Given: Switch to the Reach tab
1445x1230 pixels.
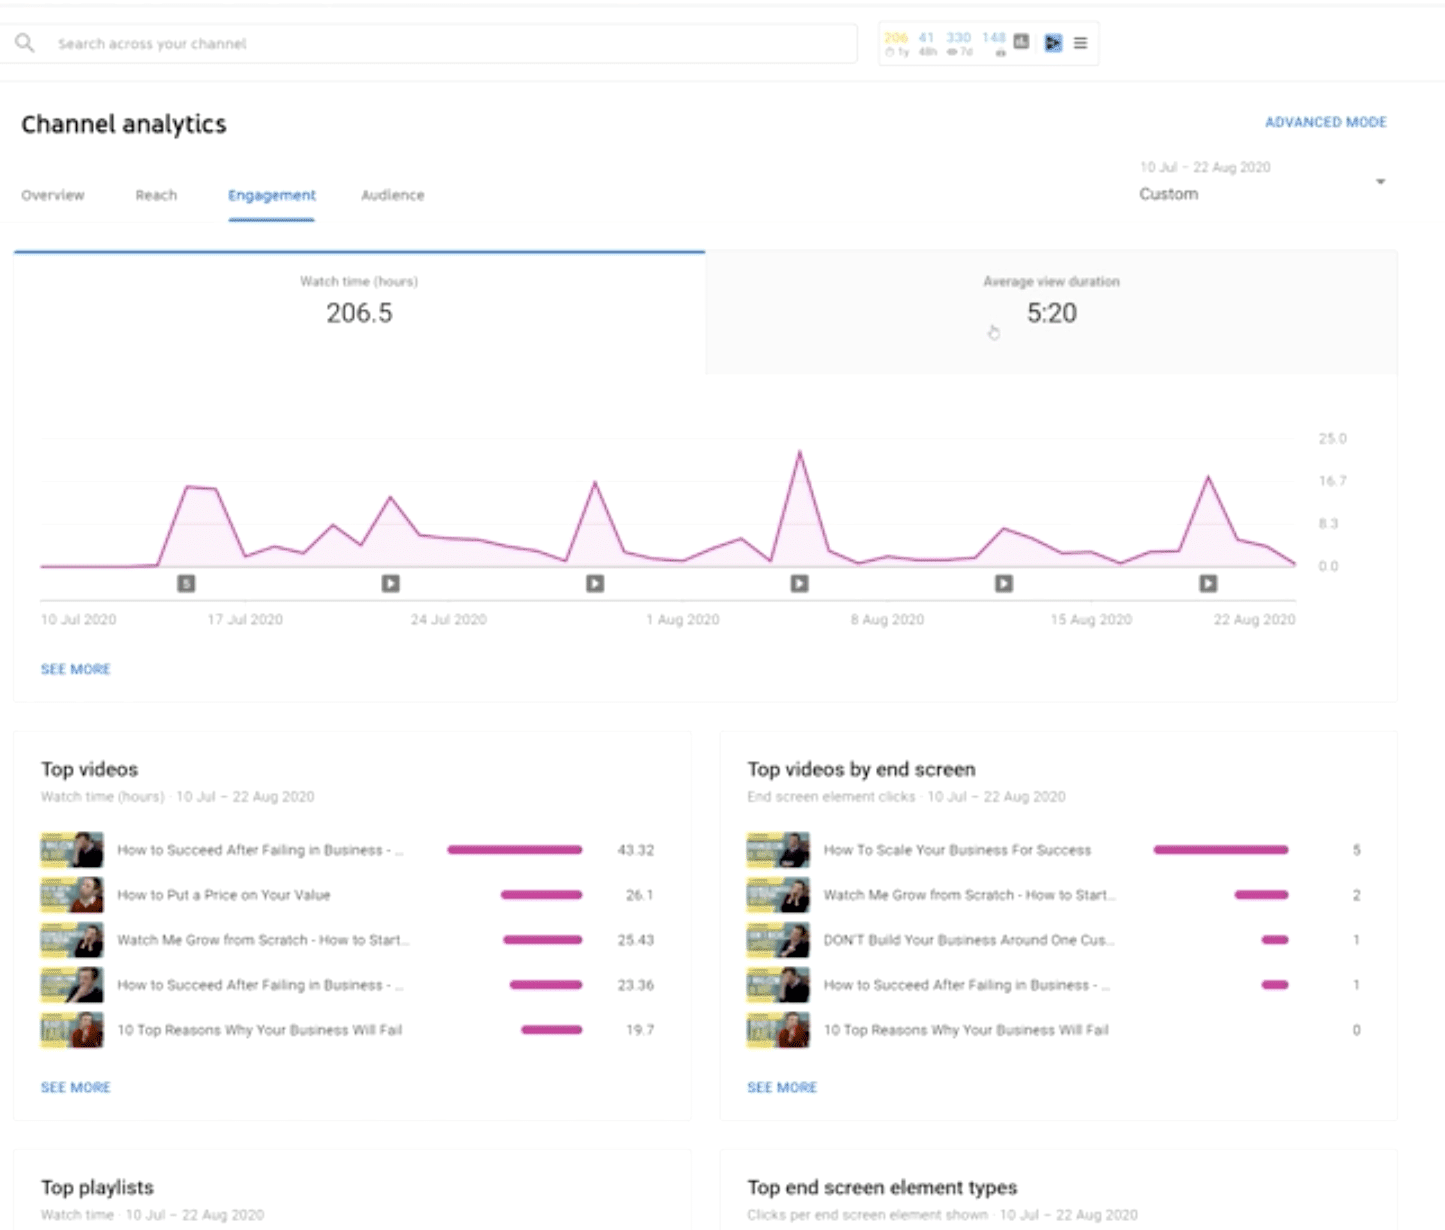Looking at the screenshot, I should (156, 195).
